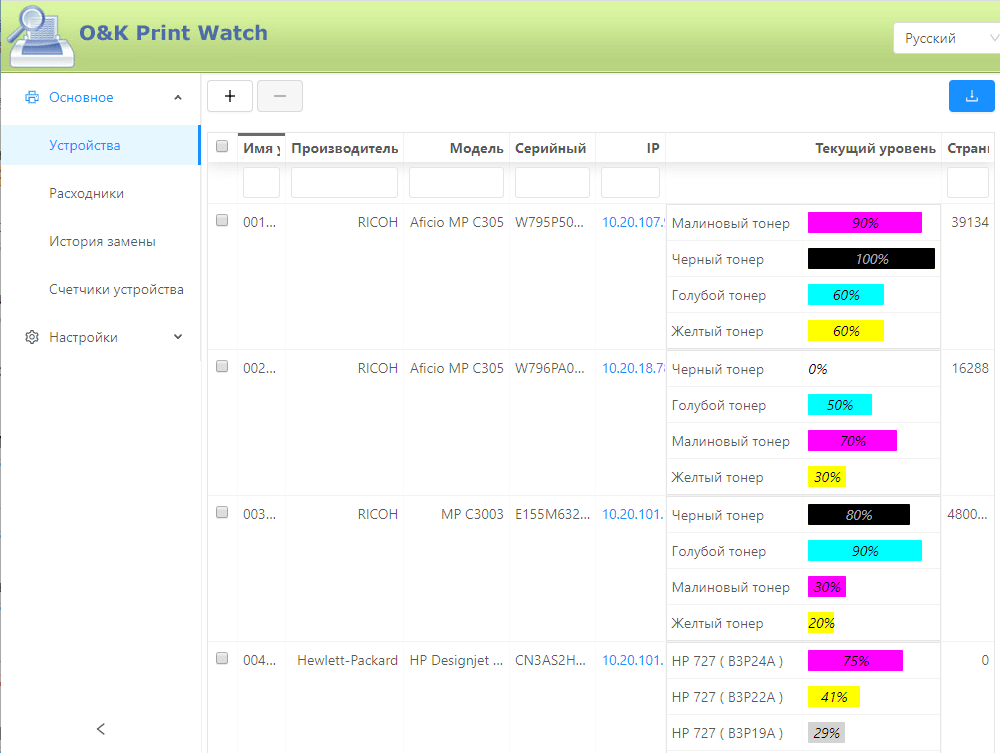1000x753 pixels.
Task: Click Hewlett-Packard manufacturer cell
Action: tap(348, 660)
